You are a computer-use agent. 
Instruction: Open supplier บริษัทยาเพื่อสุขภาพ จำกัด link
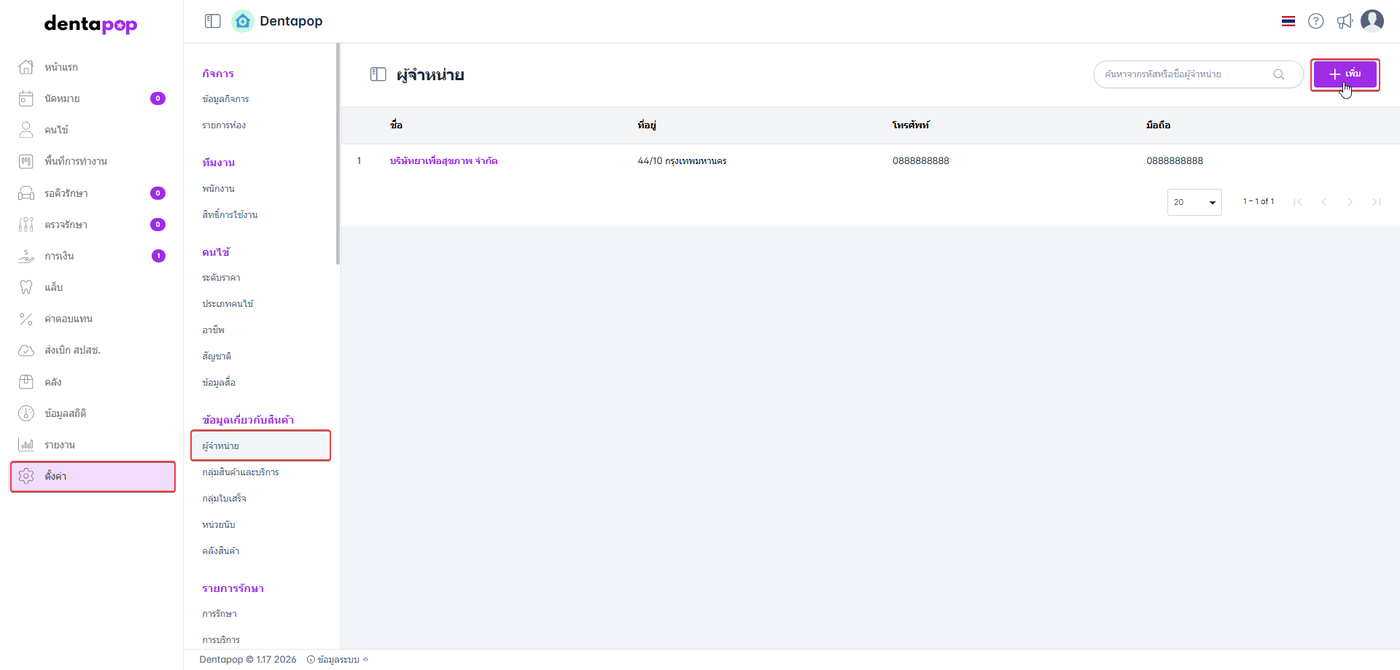[444, 161]
